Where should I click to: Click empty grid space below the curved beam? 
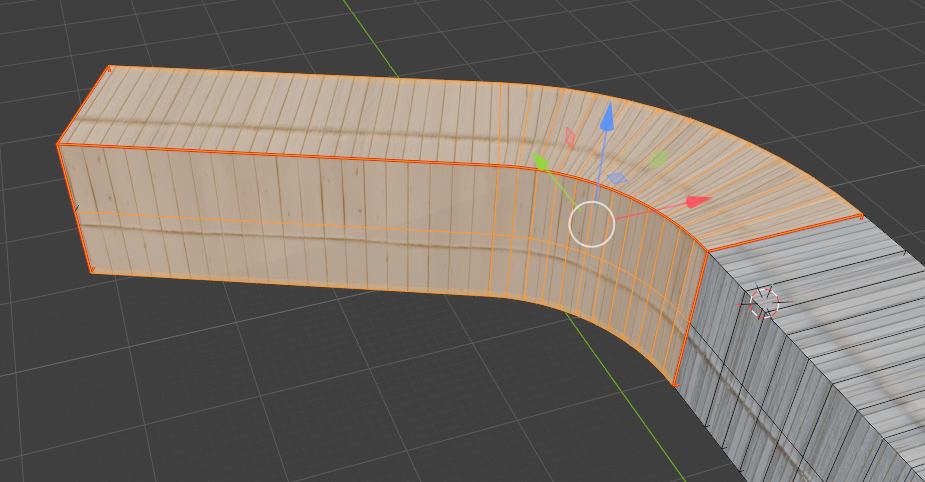coord(400,400)
